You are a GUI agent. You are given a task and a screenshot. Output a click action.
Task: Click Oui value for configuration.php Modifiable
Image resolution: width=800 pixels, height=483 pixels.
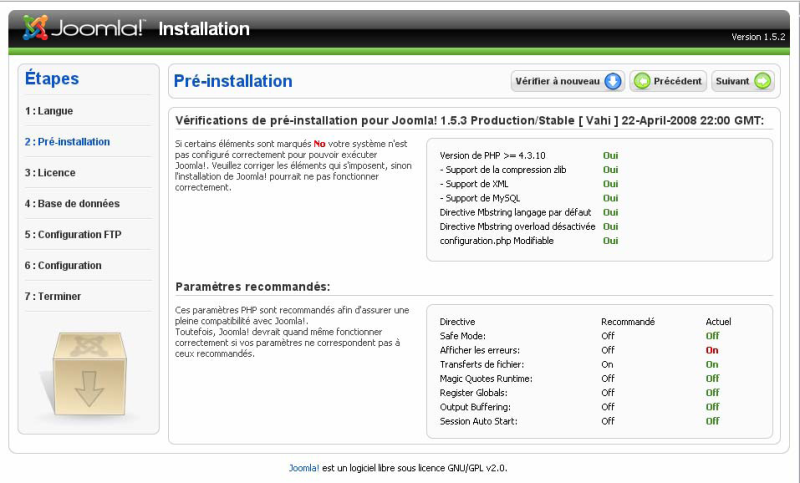pyautogui.click(x=611, y=241)
